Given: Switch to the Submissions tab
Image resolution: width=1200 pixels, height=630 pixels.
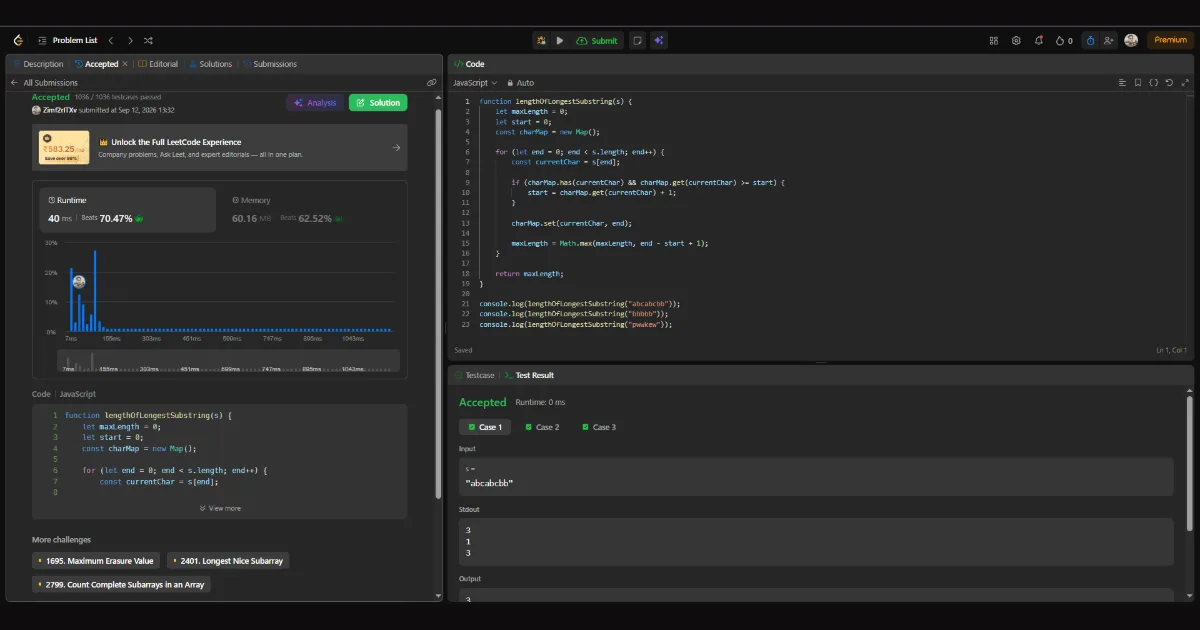Looking at the screenshot, I should click(x=270, y=64).
